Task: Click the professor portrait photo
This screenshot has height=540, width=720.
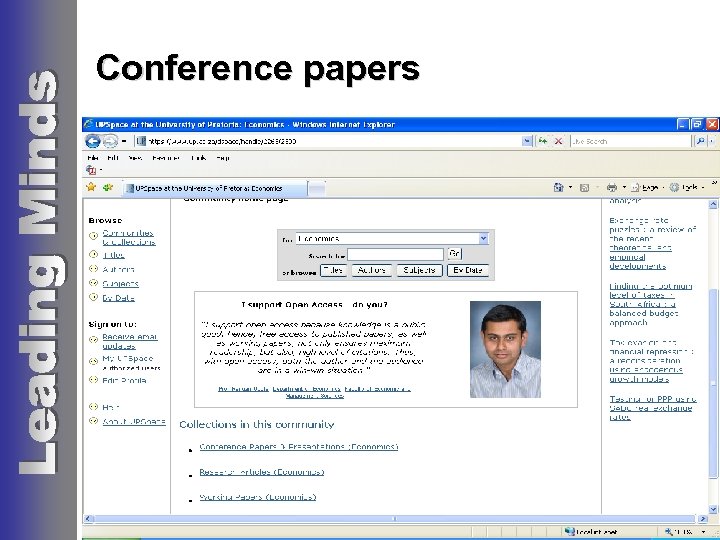Action: pyautogui.click(x=505, y=349)
